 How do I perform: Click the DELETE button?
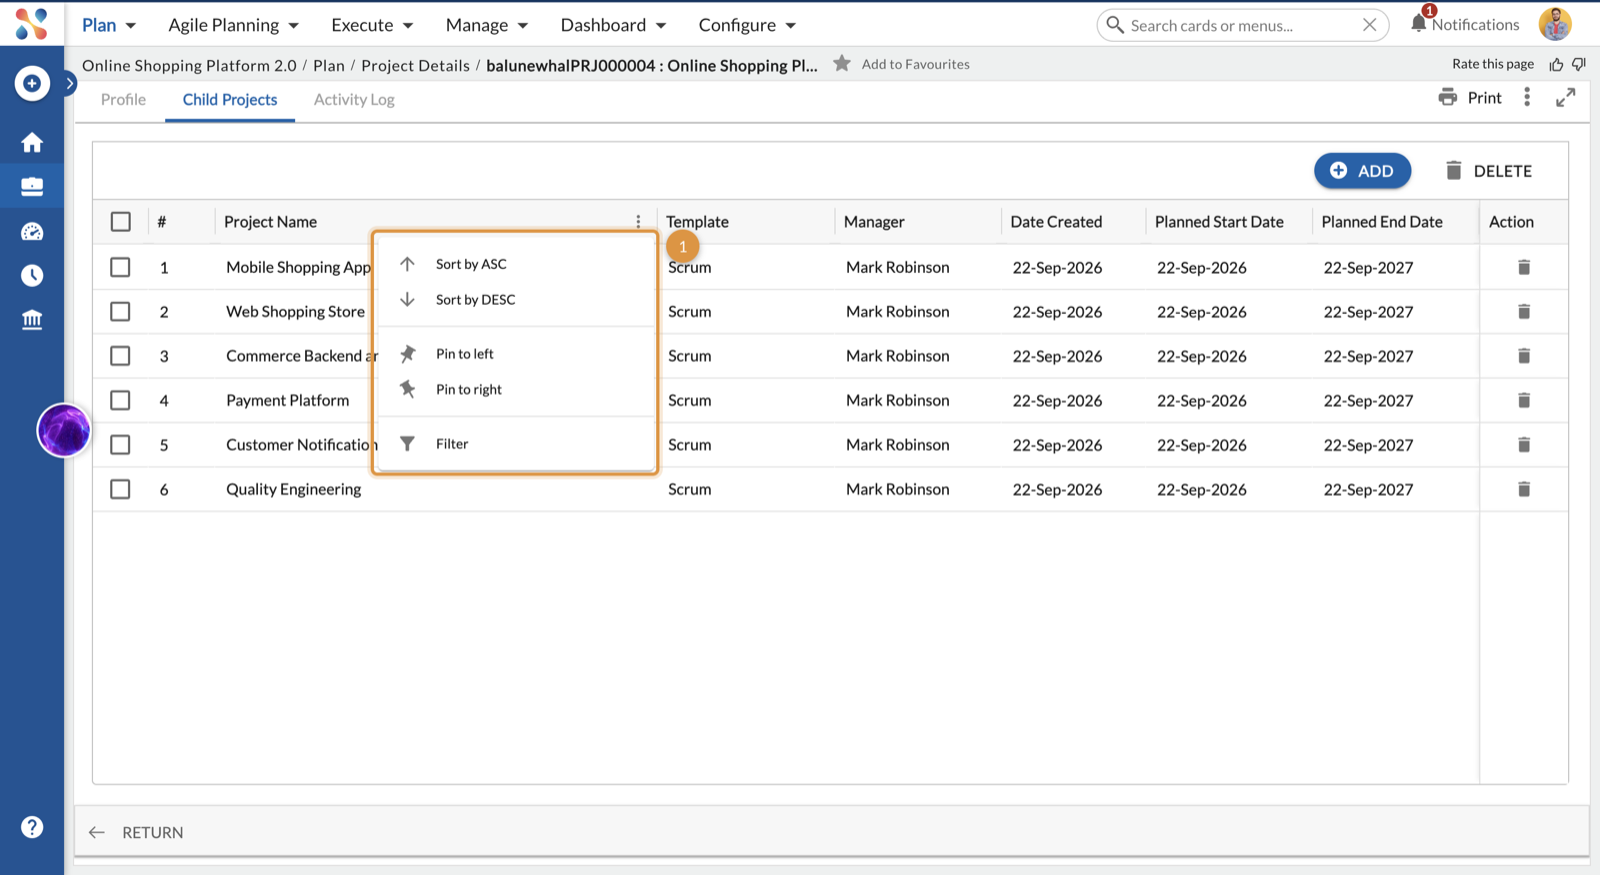point(1488,171)
